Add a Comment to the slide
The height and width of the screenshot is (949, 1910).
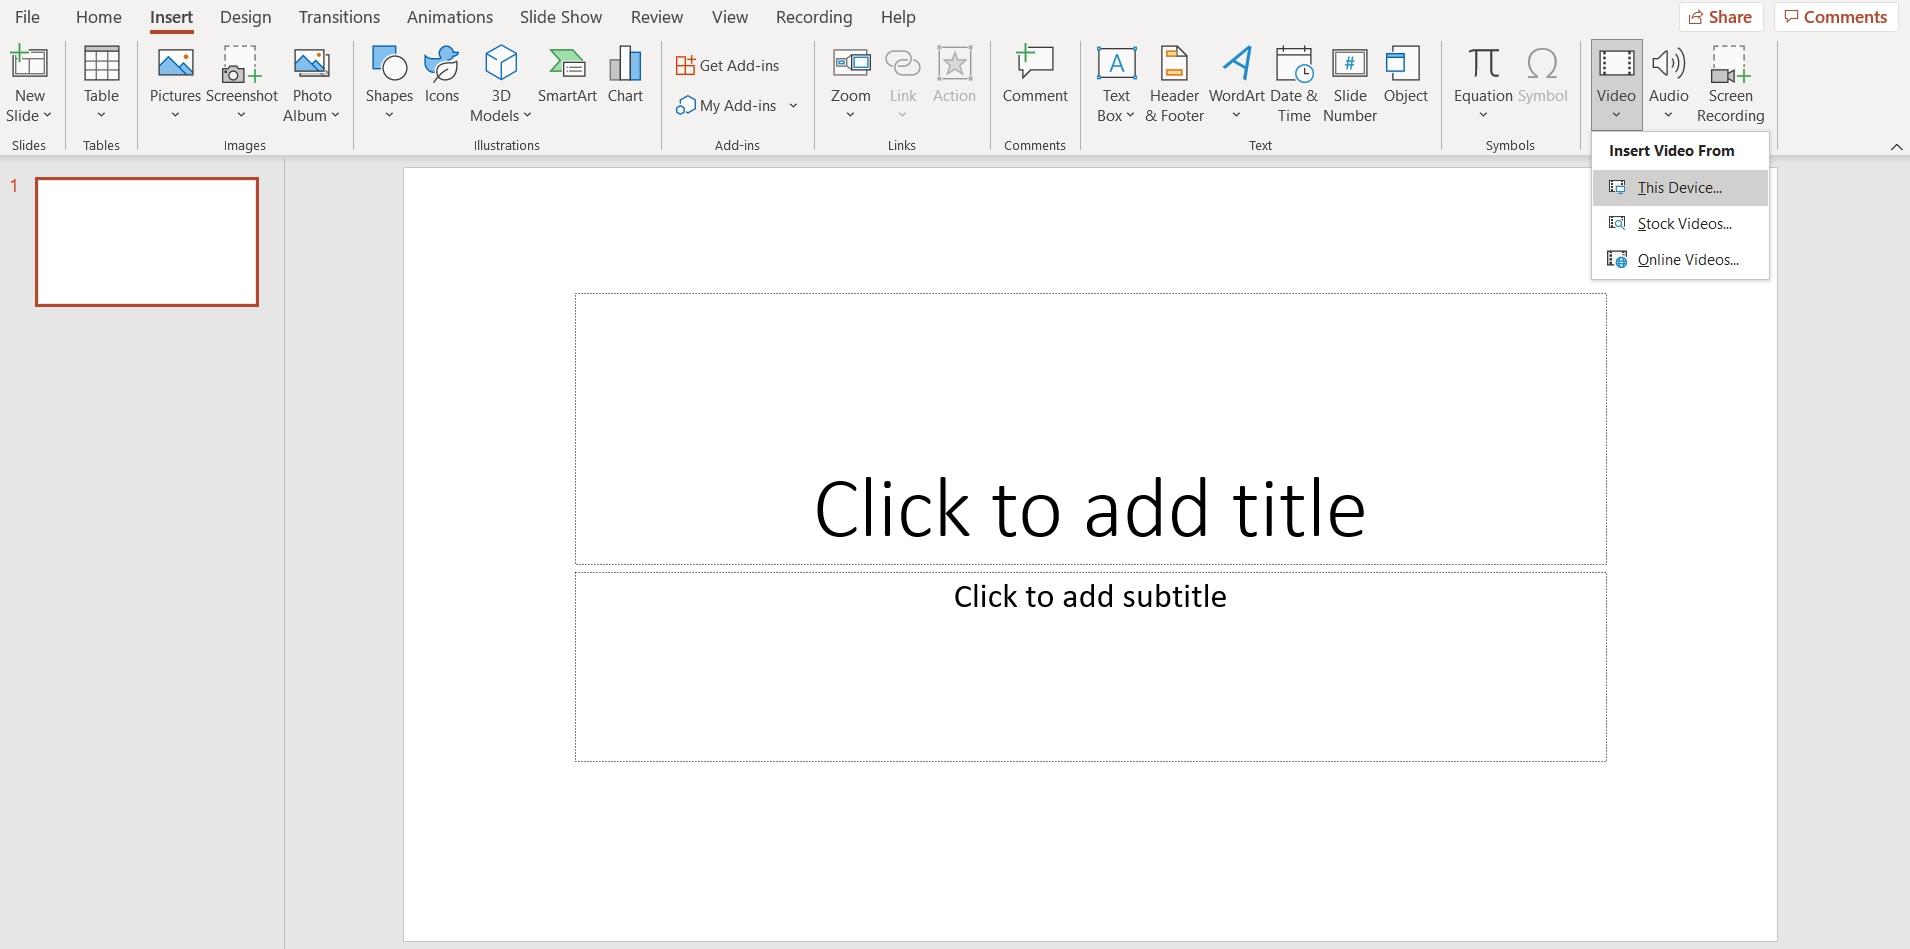1035,76
